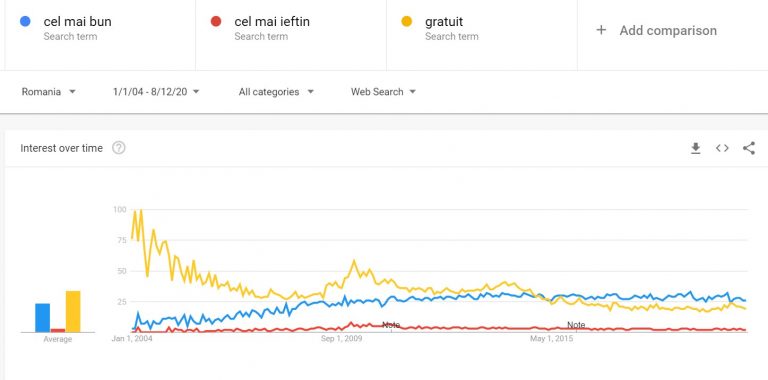Edit the gratuit search term
Viewport: 768px width, 380px height.
coord(444,22)
